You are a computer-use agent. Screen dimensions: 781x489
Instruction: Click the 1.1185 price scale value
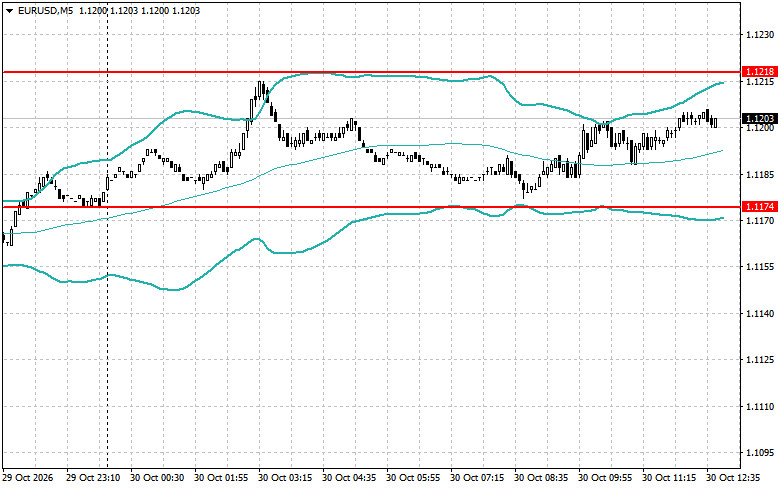point(760,174)
